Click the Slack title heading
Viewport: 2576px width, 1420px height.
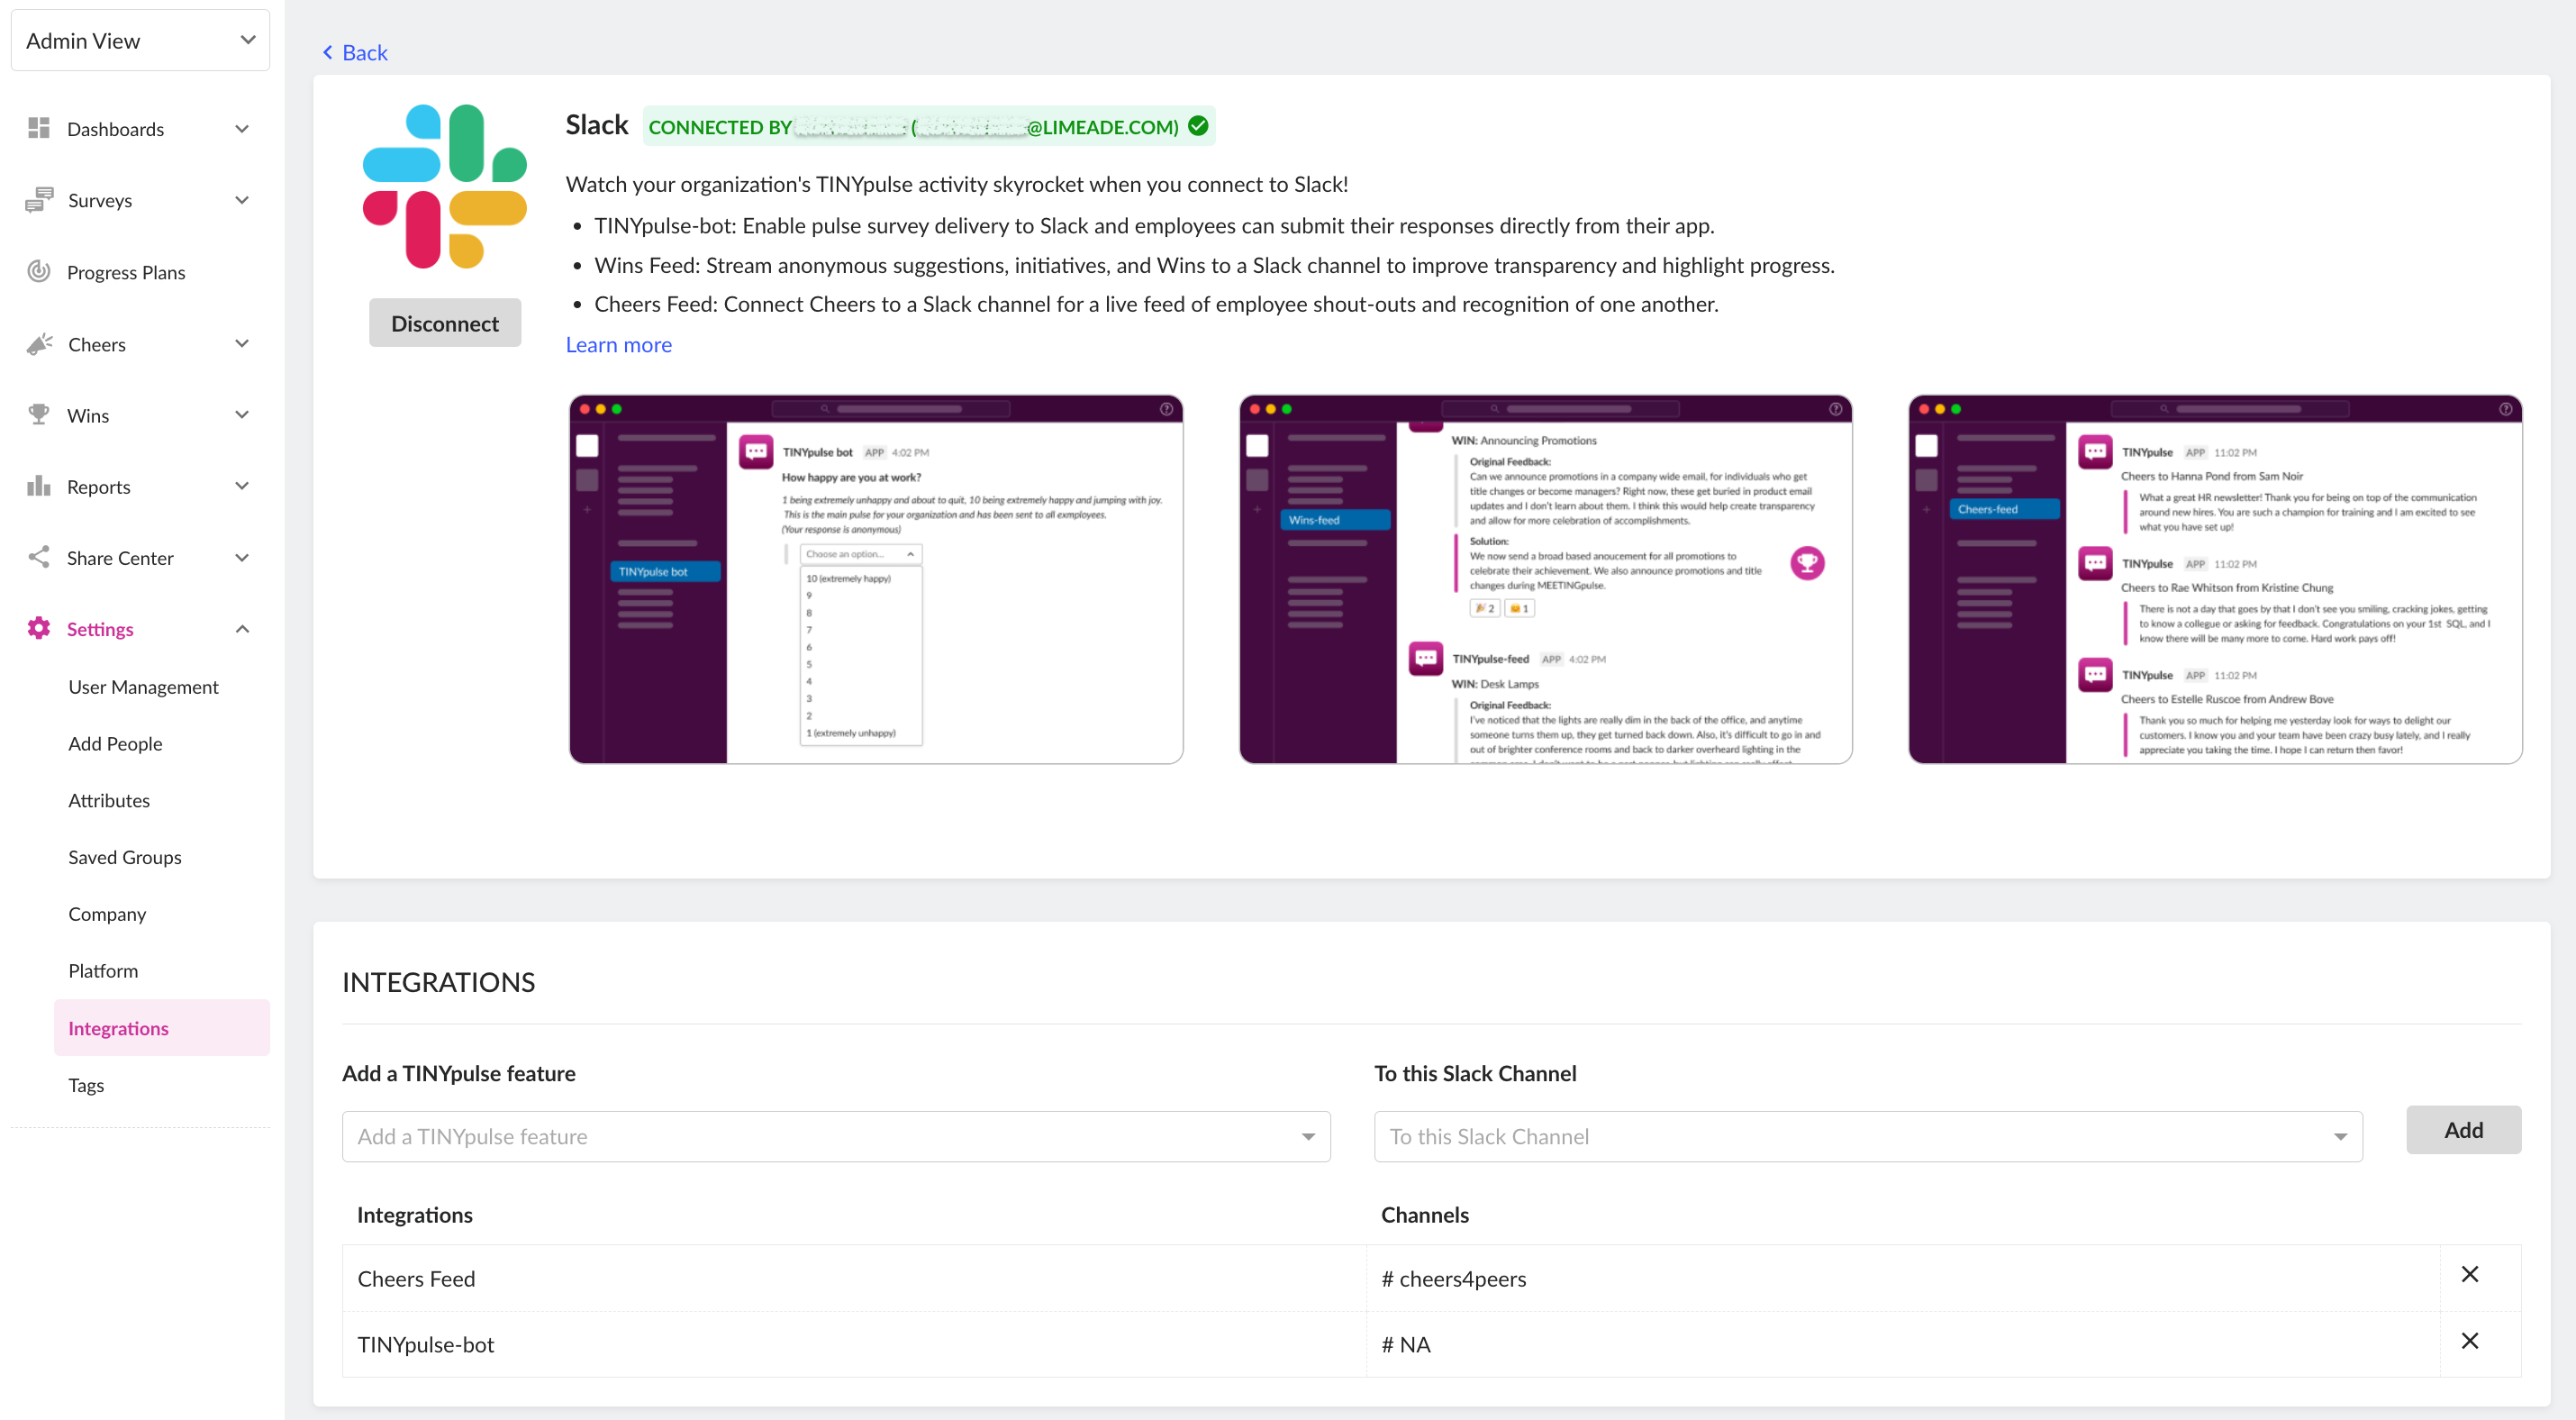pyautogui.click(x=596, y=125)
